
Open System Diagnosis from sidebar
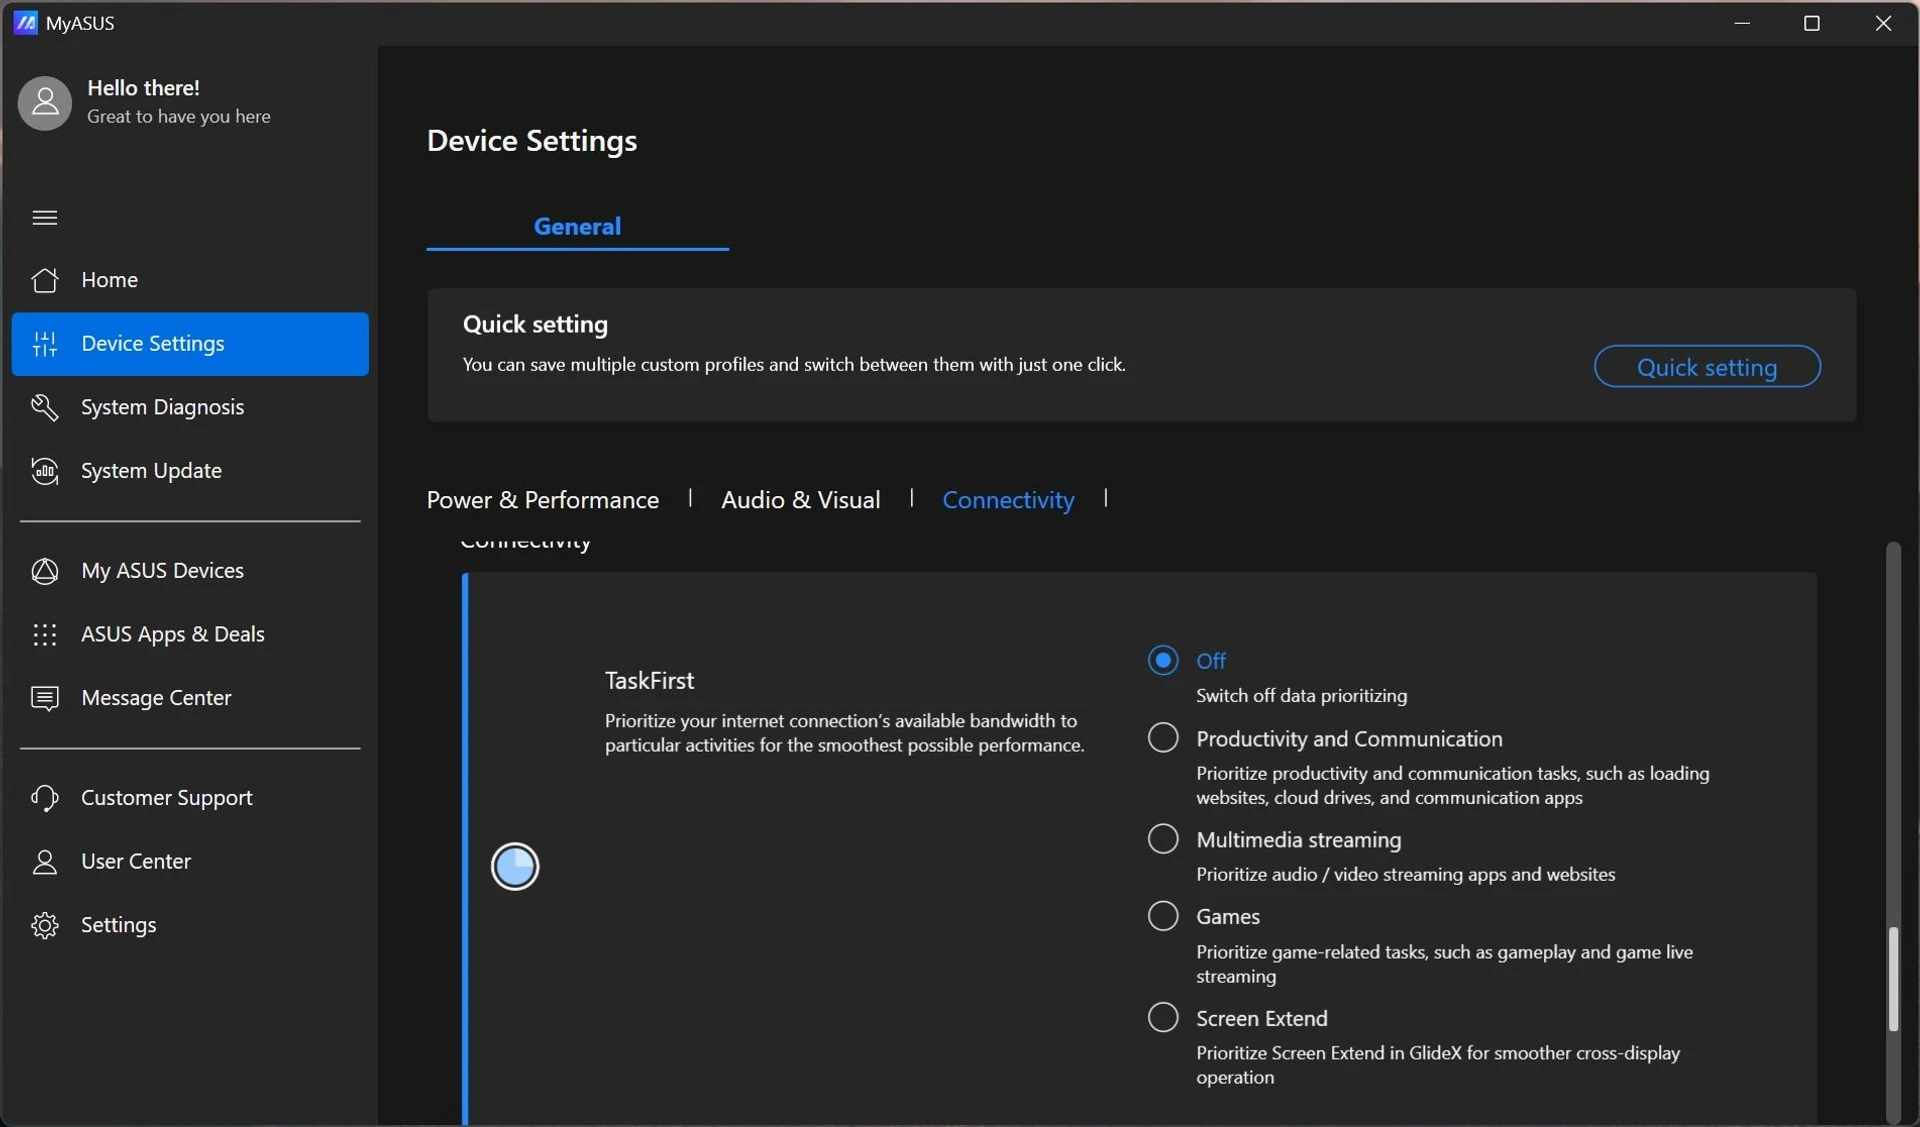coord(190,407)
